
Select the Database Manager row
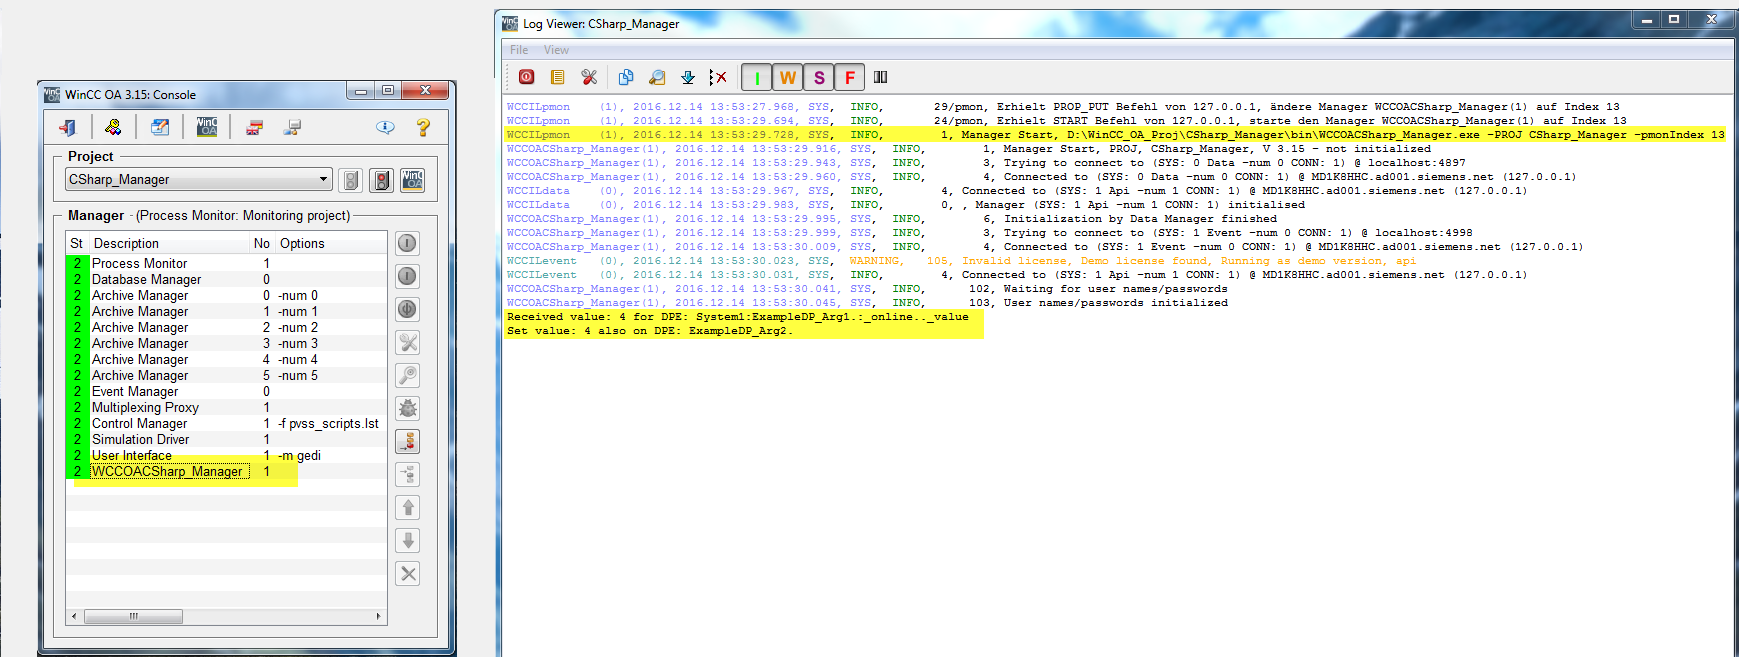227,279
